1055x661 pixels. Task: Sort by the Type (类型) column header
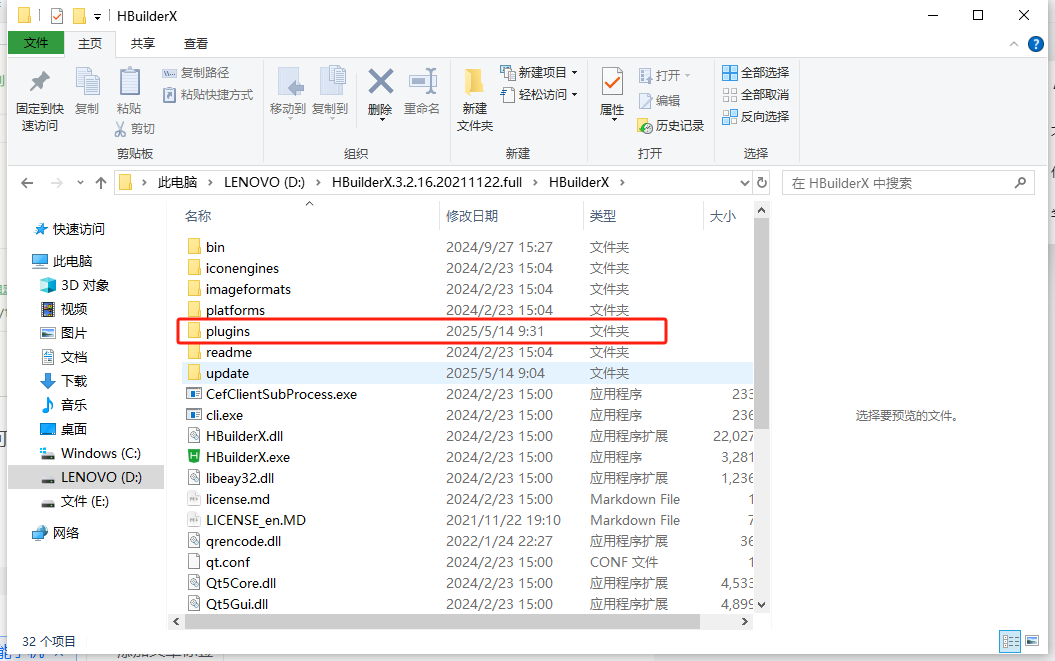pyautogui.click(x=602, y=216)
